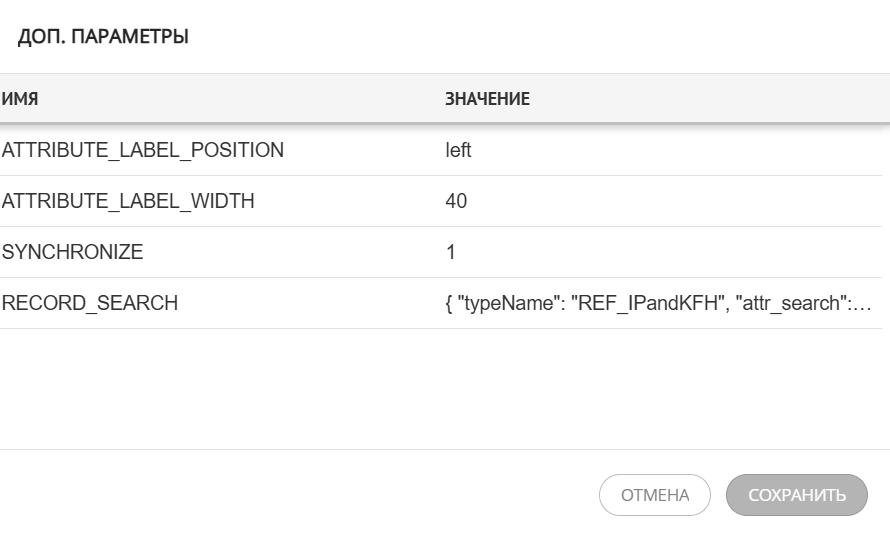The width and height of the screenshot is (890, 537).
Task: Edit the 'left' value cell
Action: 458,151
